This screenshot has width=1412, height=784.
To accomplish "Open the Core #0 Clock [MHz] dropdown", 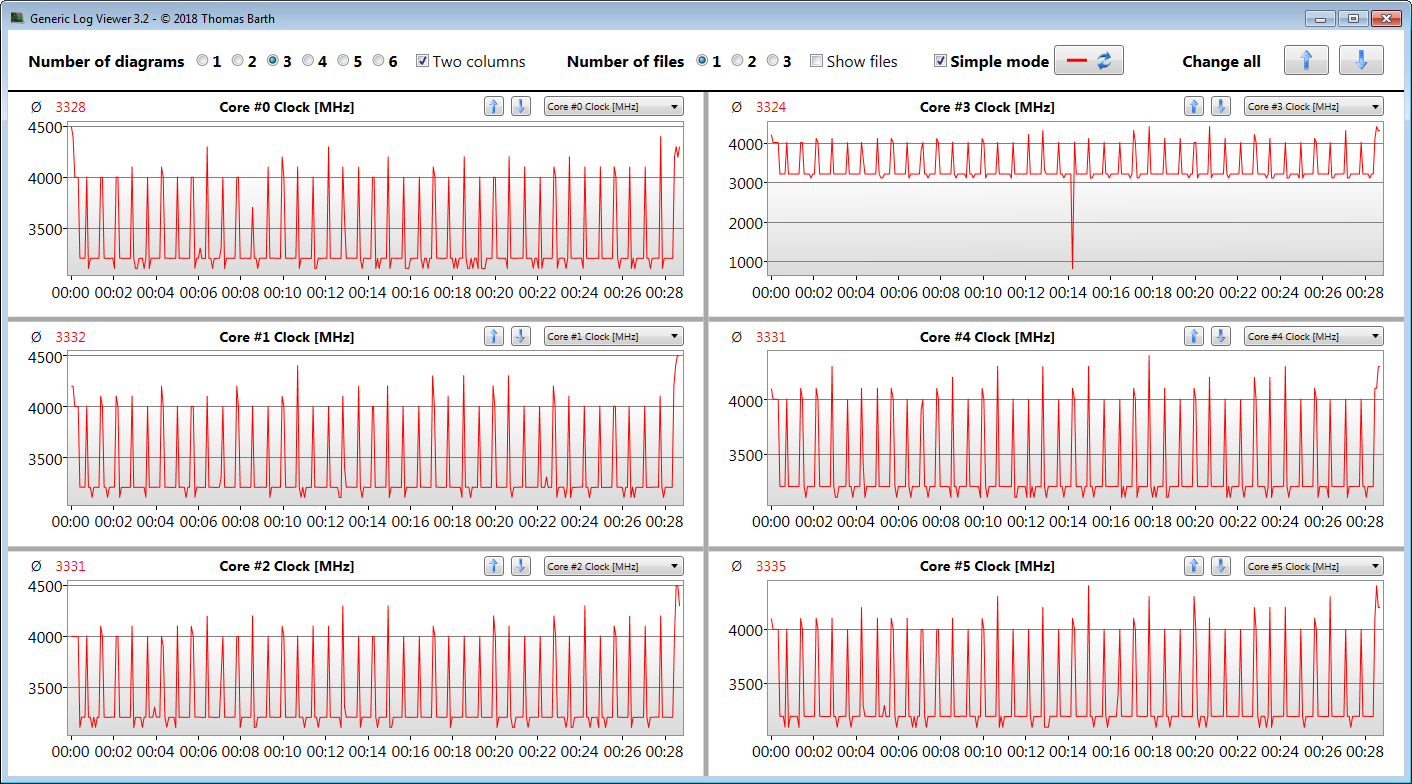I will point(613,107).
